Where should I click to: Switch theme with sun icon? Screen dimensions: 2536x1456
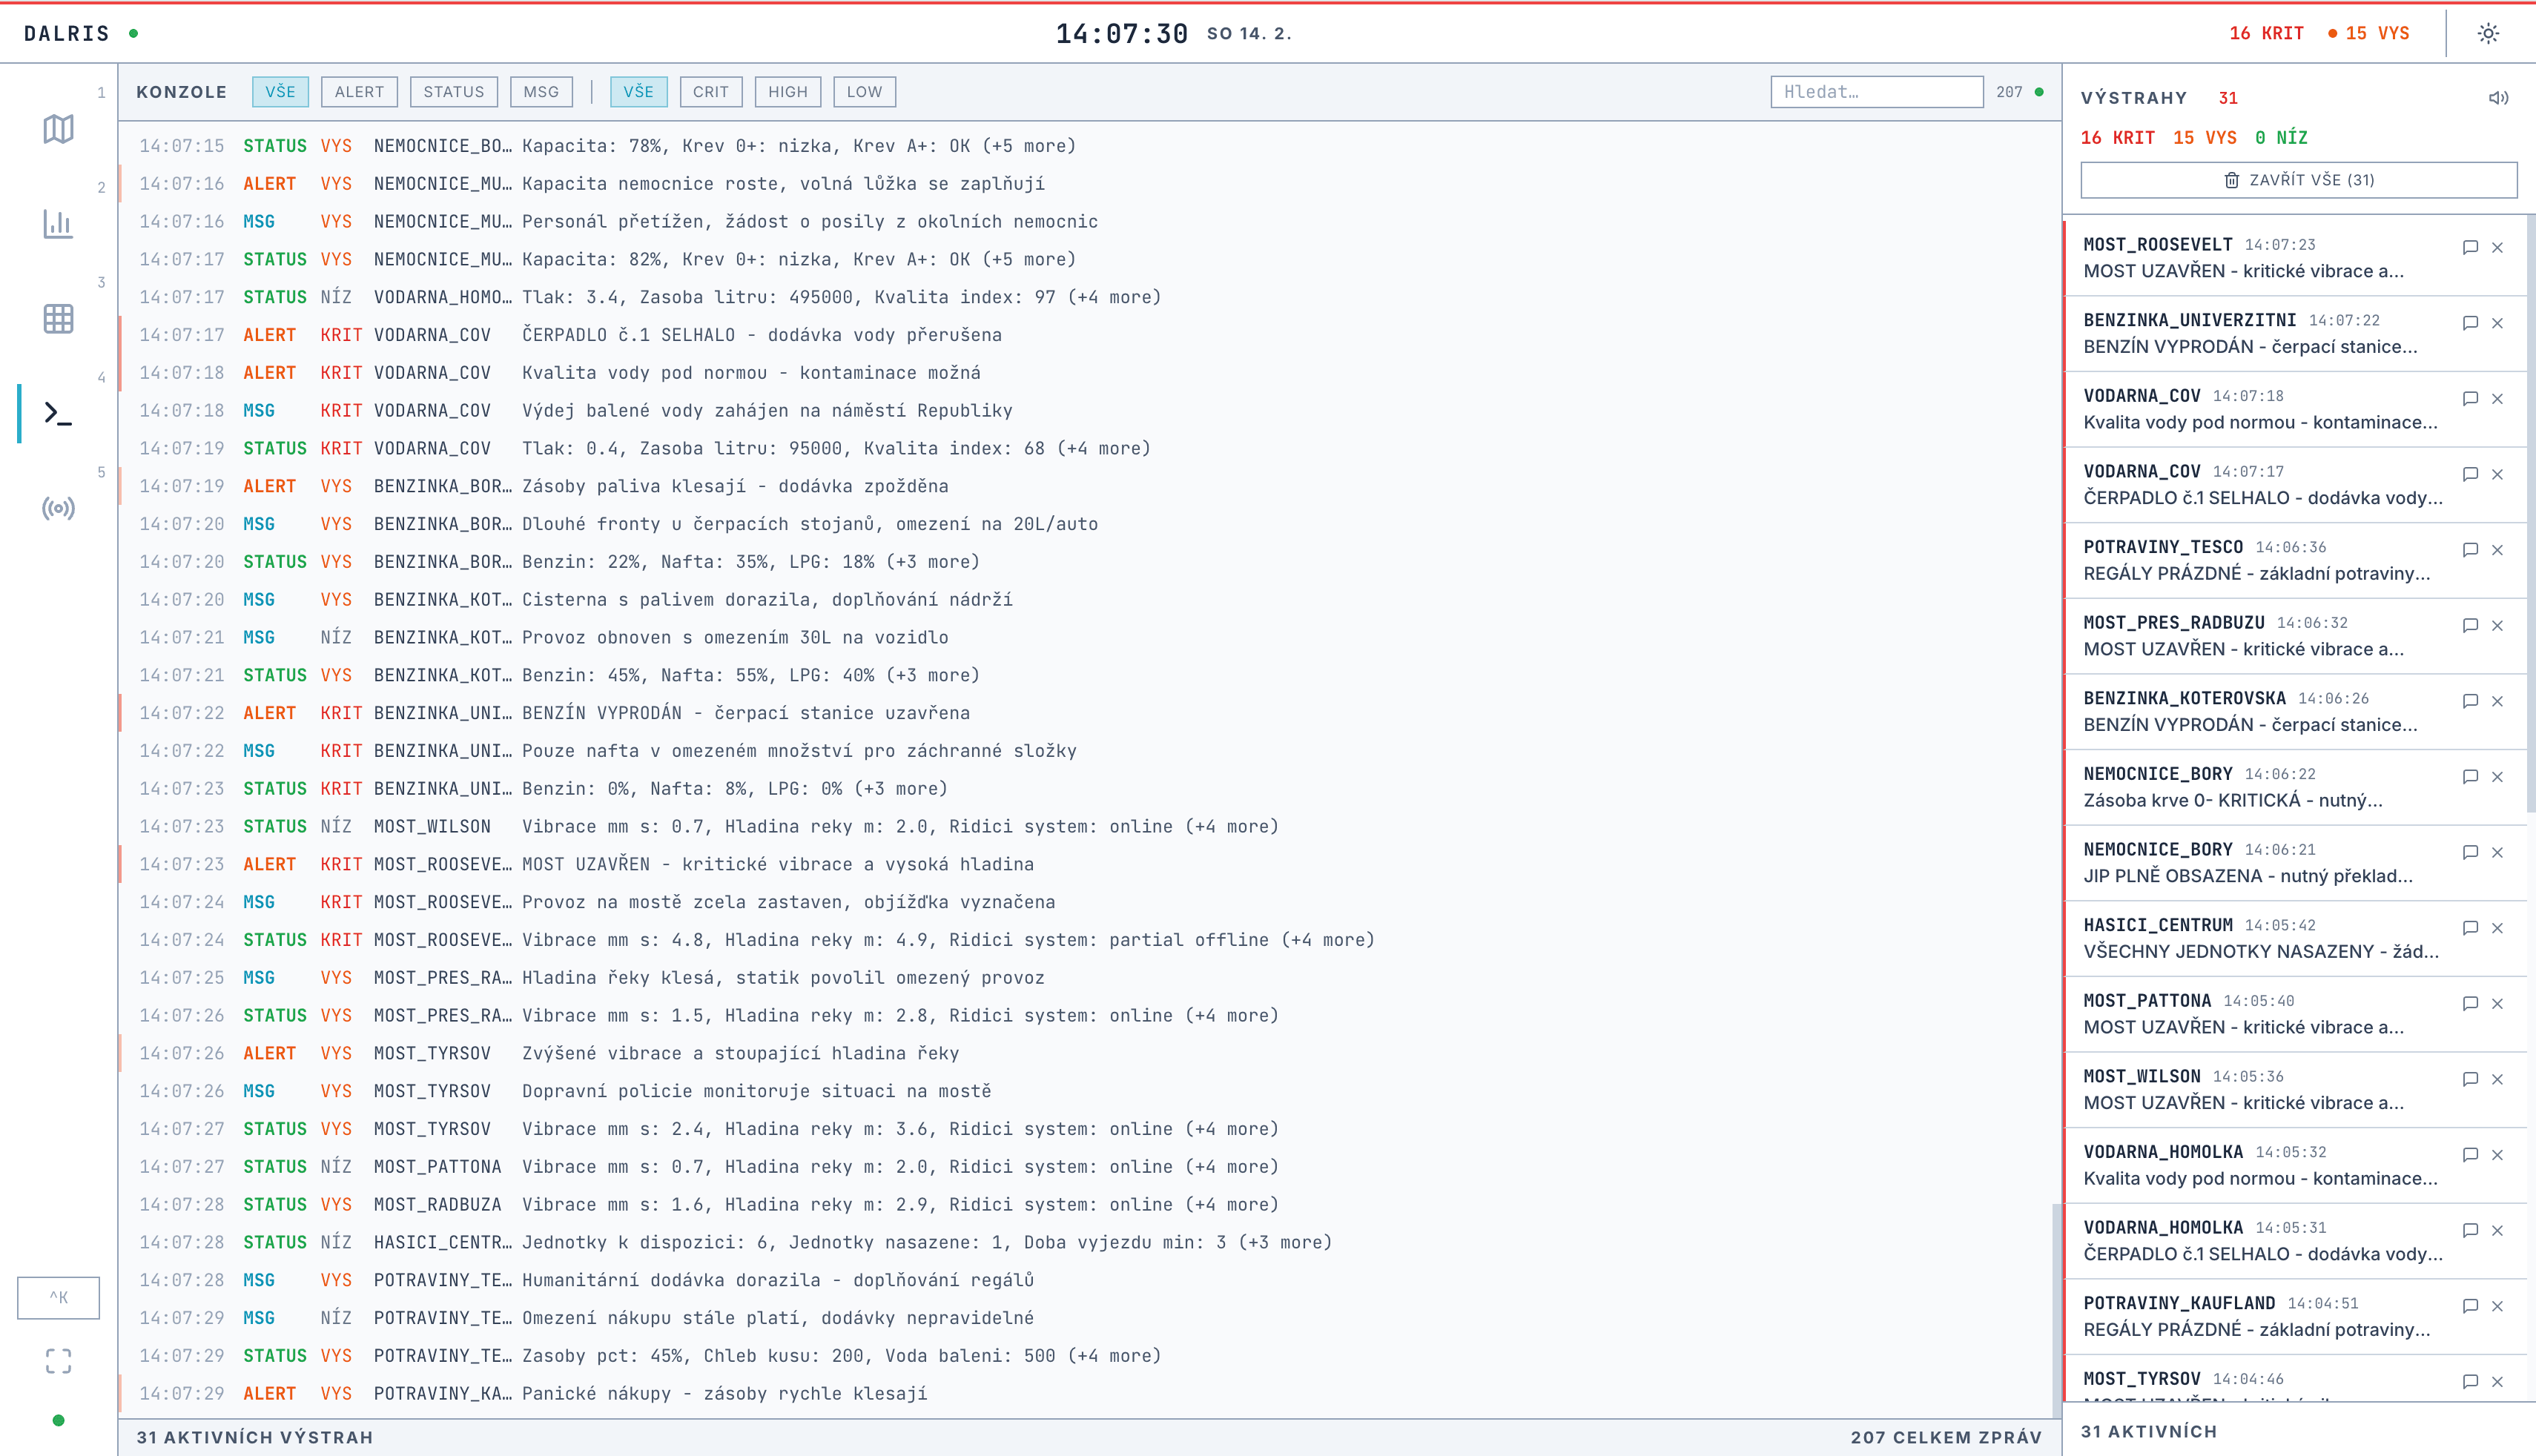(x=2488, y=34)
